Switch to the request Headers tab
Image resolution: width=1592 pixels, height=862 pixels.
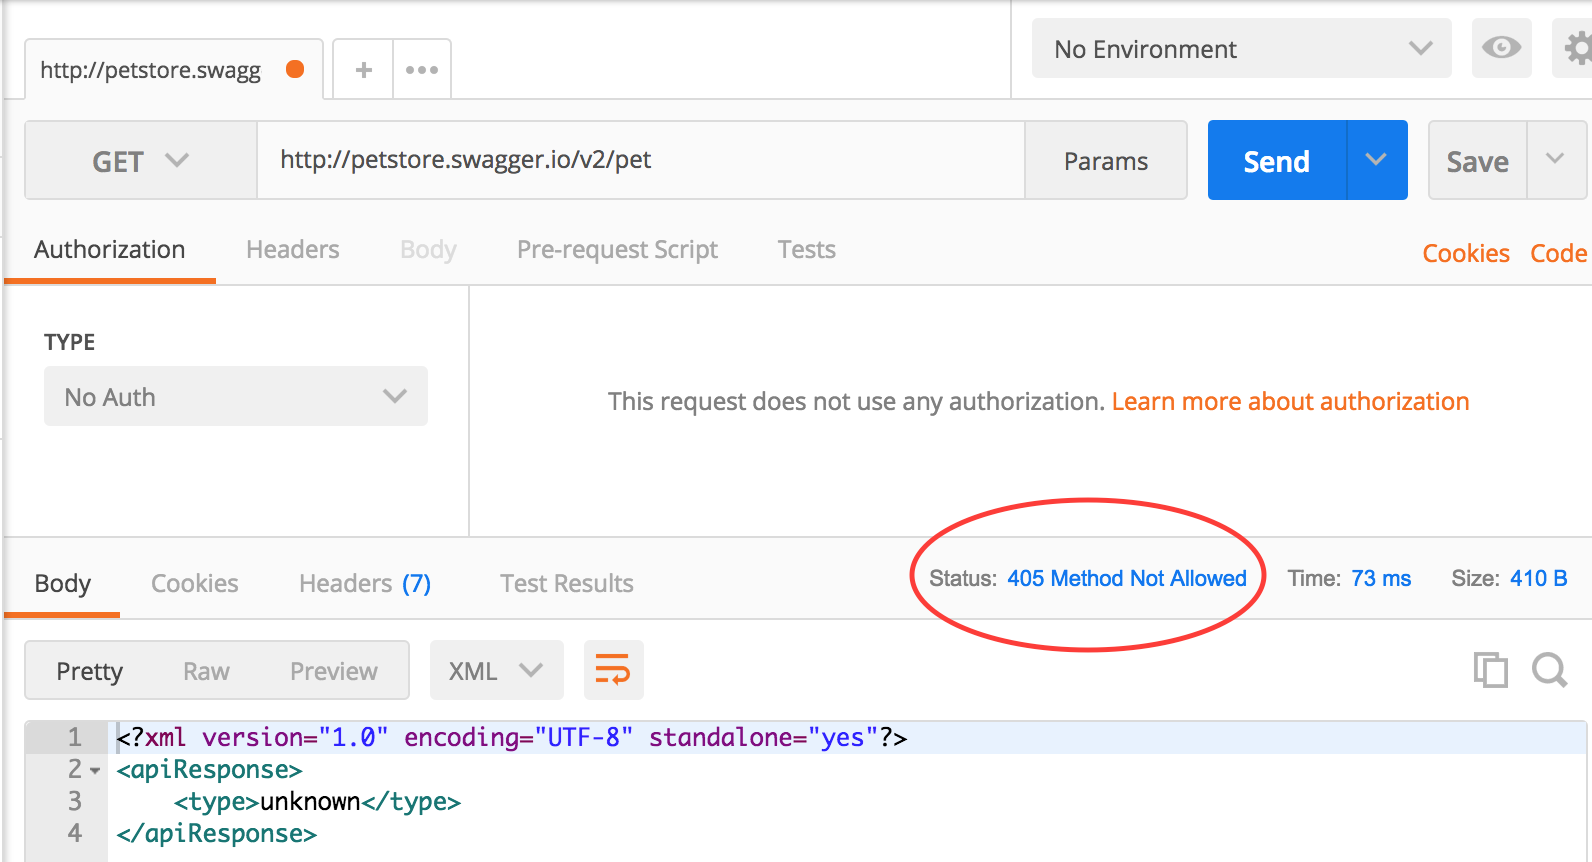293,250
